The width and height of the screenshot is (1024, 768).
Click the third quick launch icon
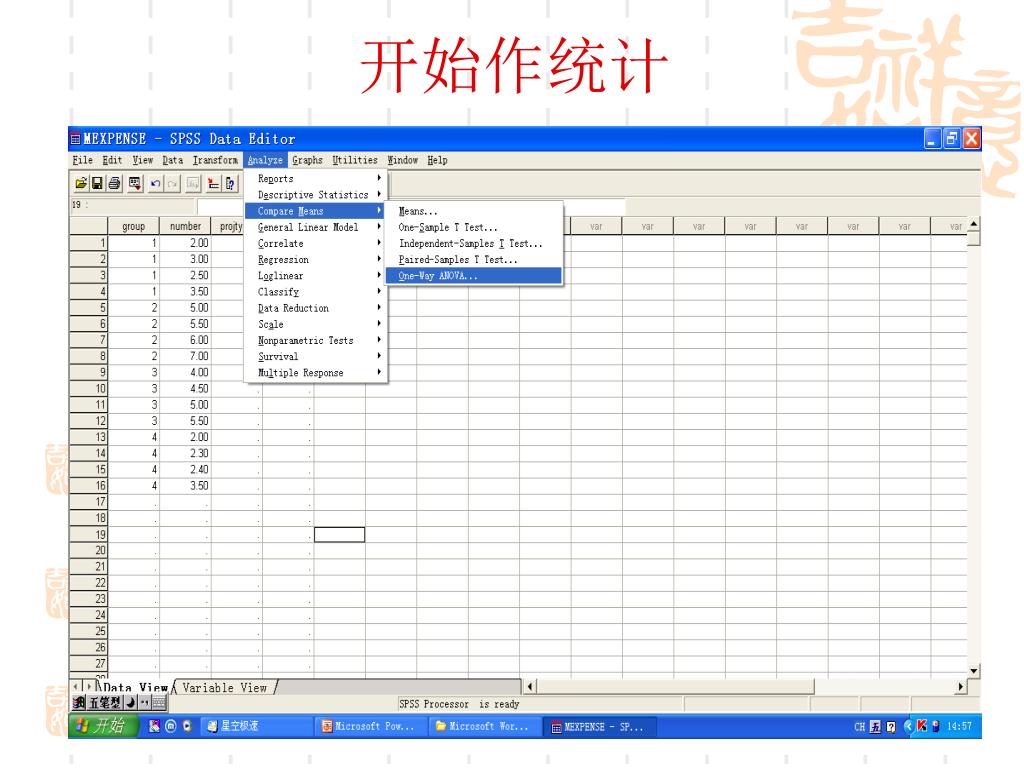coord(187,726)
